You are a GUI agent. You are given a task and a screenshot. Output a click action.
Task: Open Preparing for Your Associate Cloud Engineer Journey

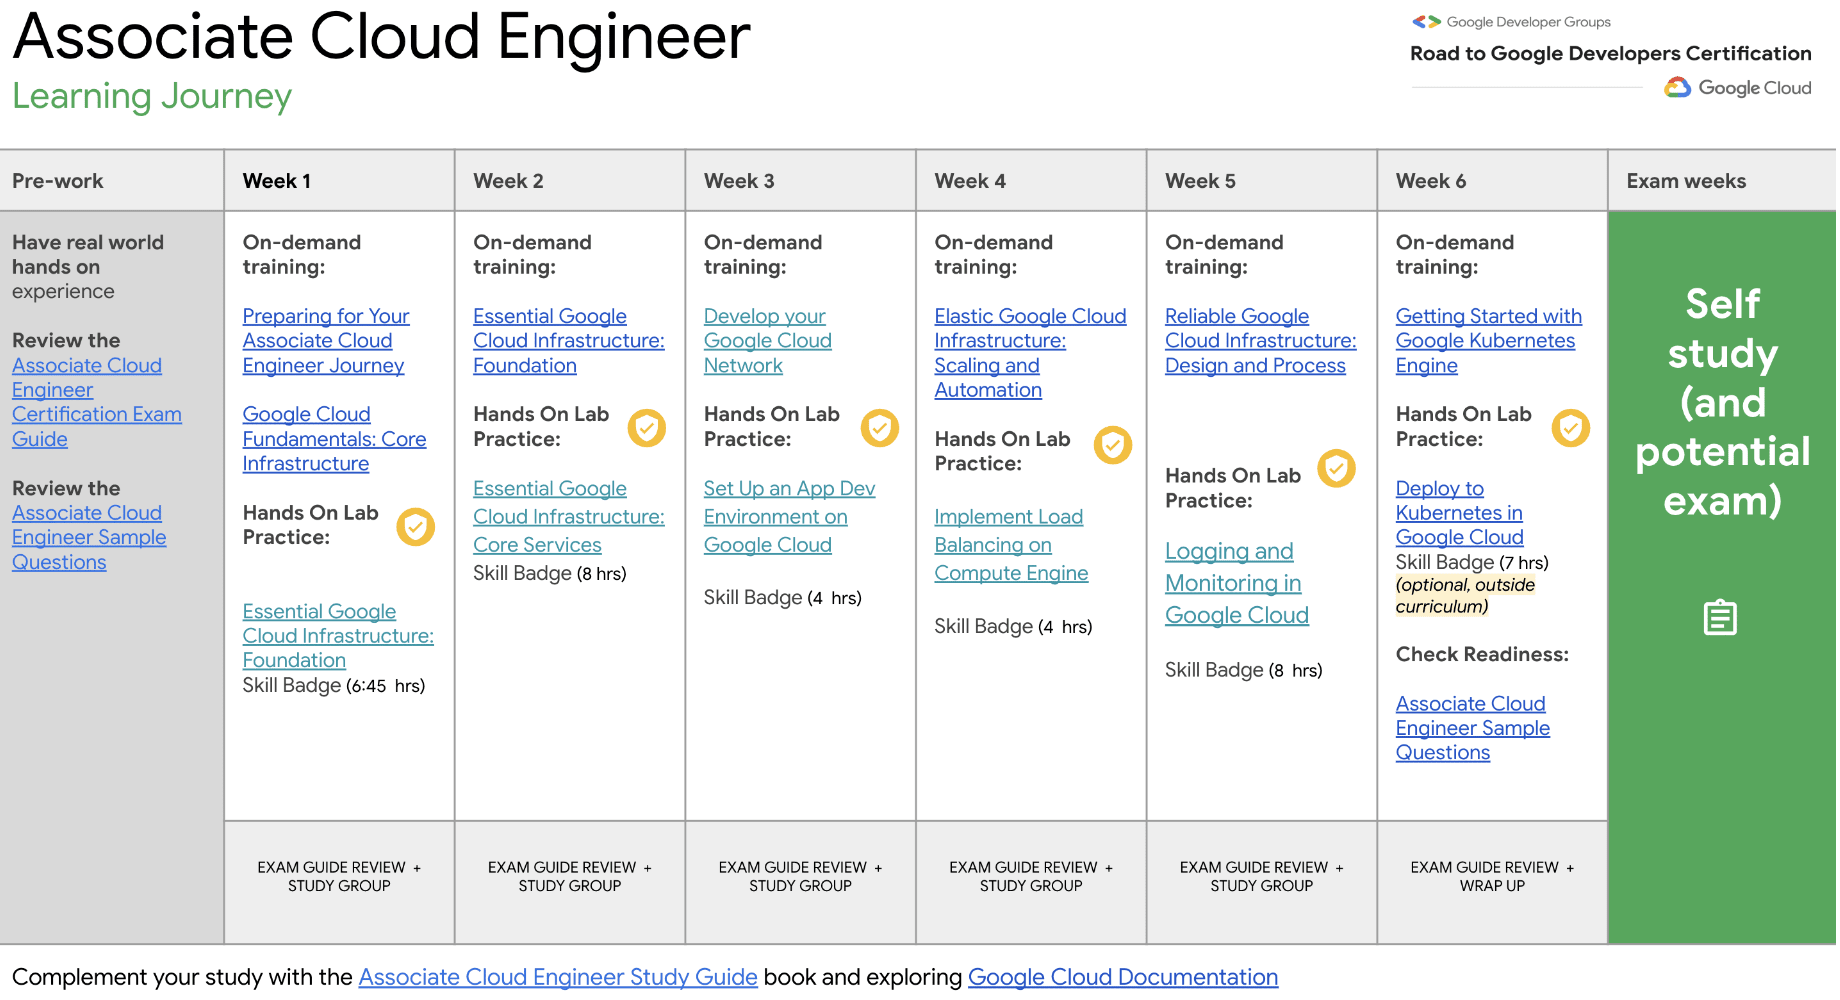coord(325,341)
